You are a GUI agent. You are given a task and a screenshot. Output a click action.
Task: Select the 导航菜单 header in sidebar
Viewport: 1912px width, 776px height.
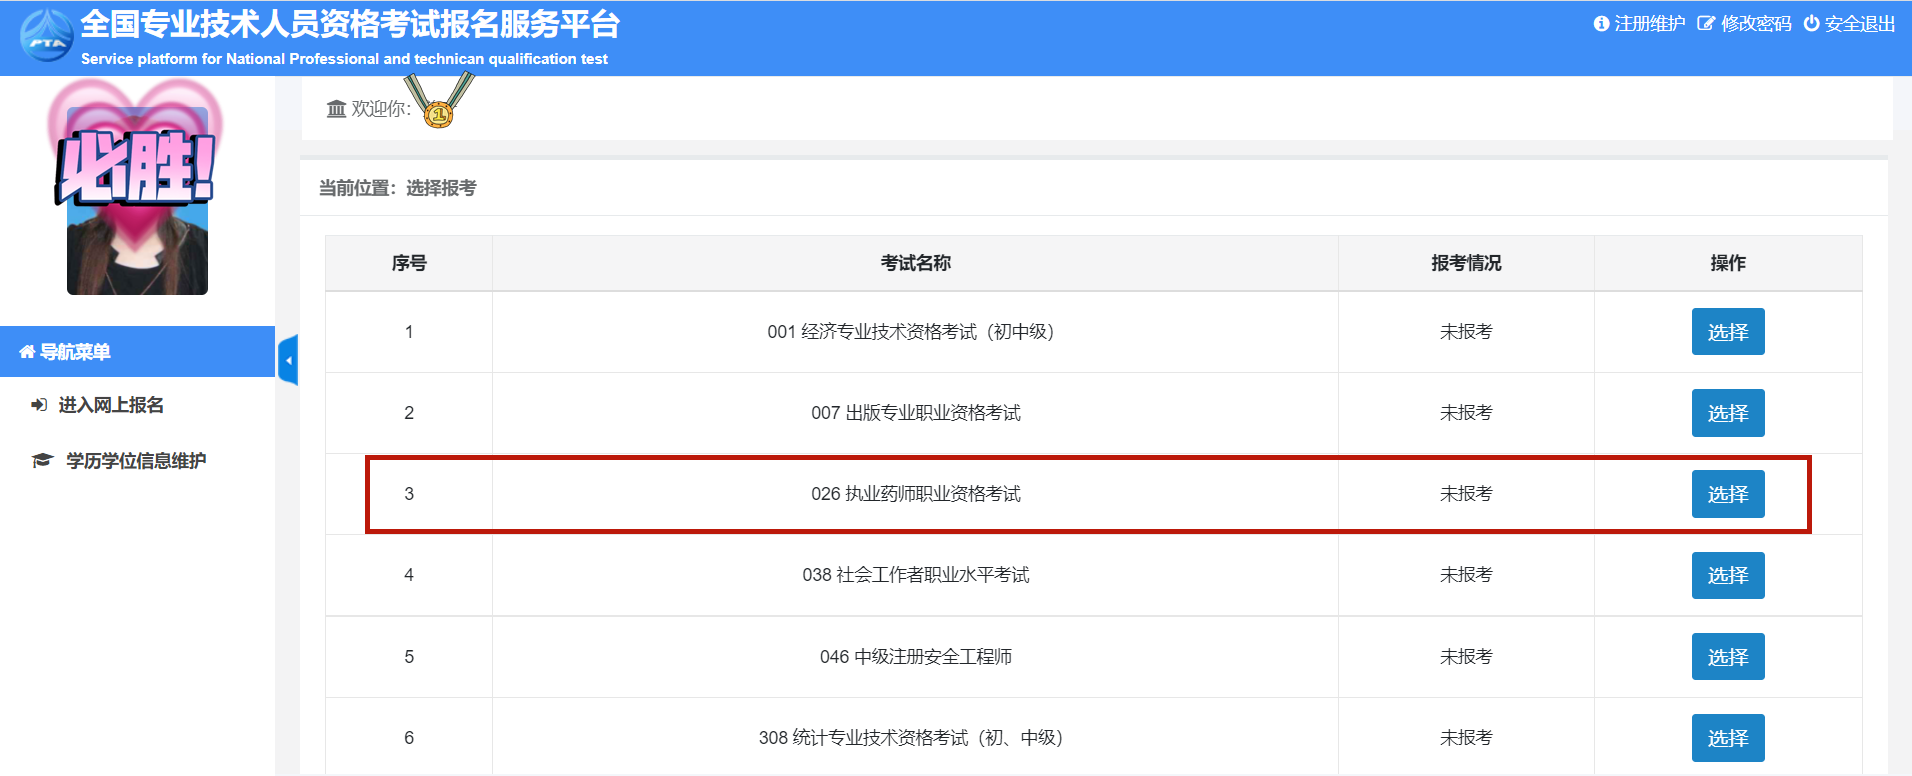click(137, 352)
